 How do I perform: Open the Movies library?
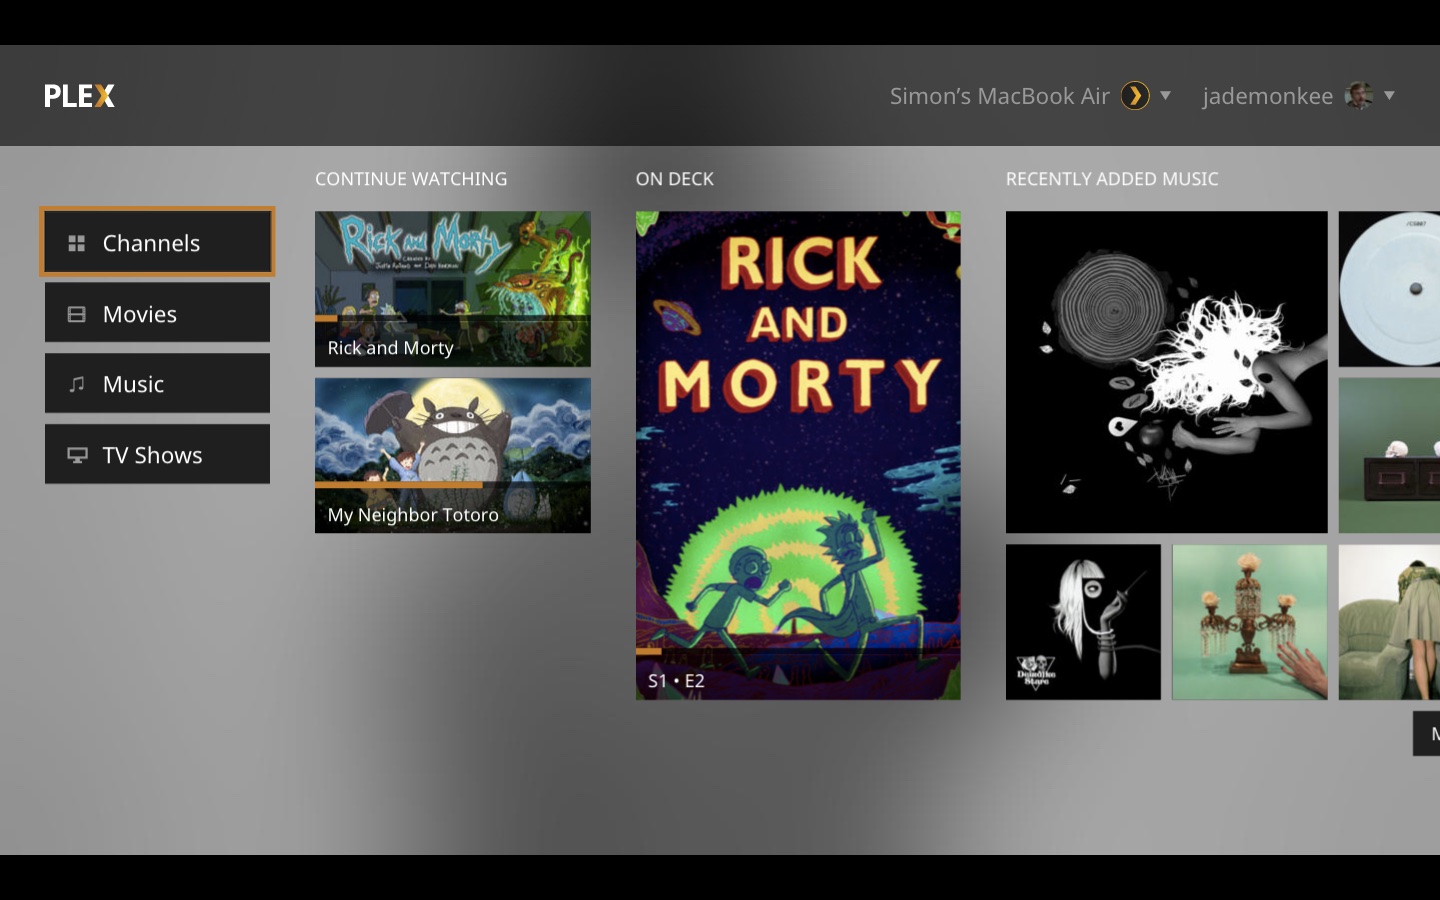[157, 313]
